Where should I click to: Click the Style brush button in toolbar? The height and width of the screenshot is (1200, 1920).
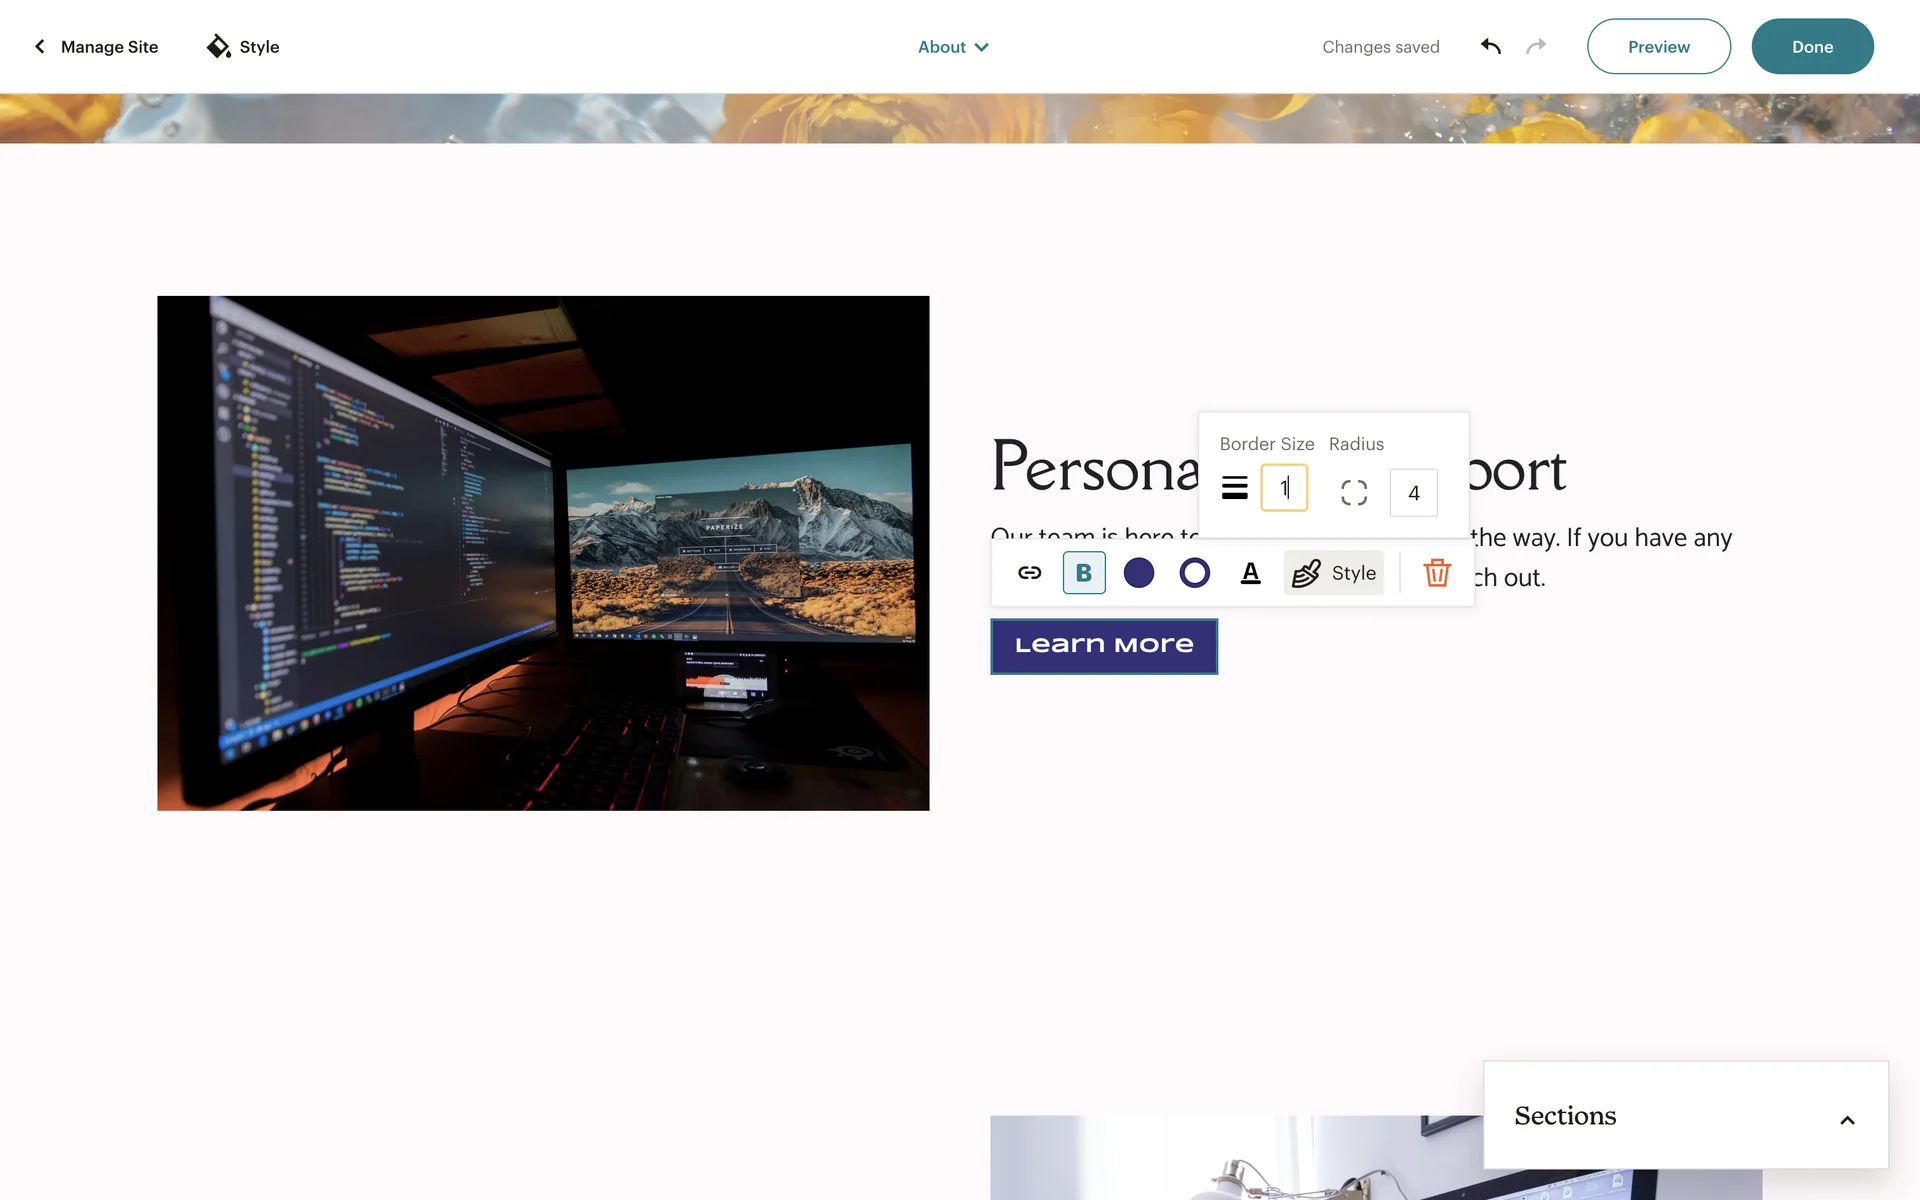[1334, 573]
